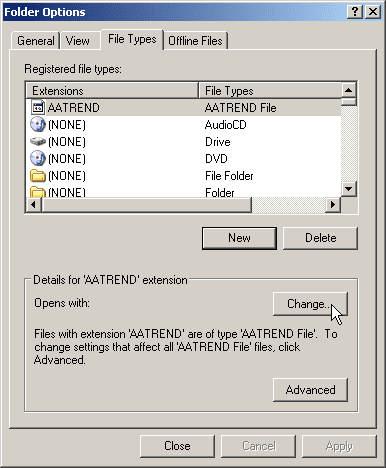Image resolution: width=386 pixels, height=468 pixels.
Task: Click the Folder row's yellow icon
Action: tap(38, 192)
